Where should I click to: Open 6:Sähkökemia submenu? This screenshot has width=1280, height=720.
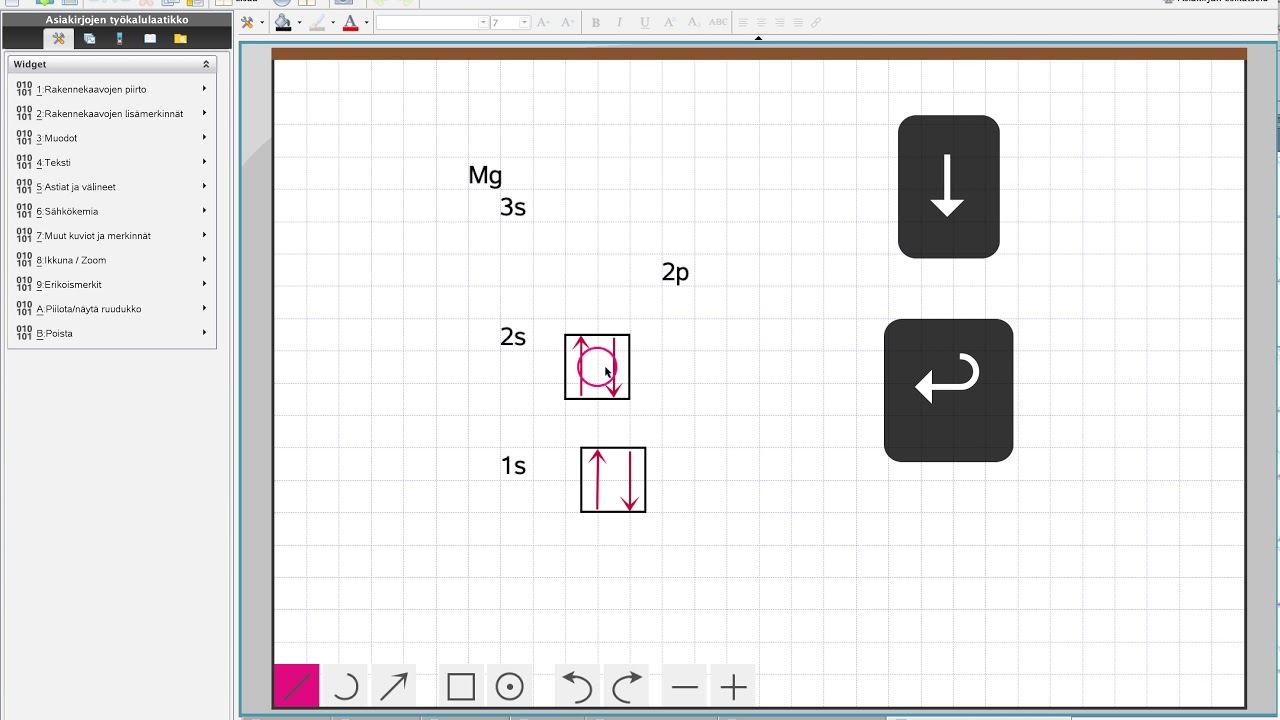pos(112,211)
